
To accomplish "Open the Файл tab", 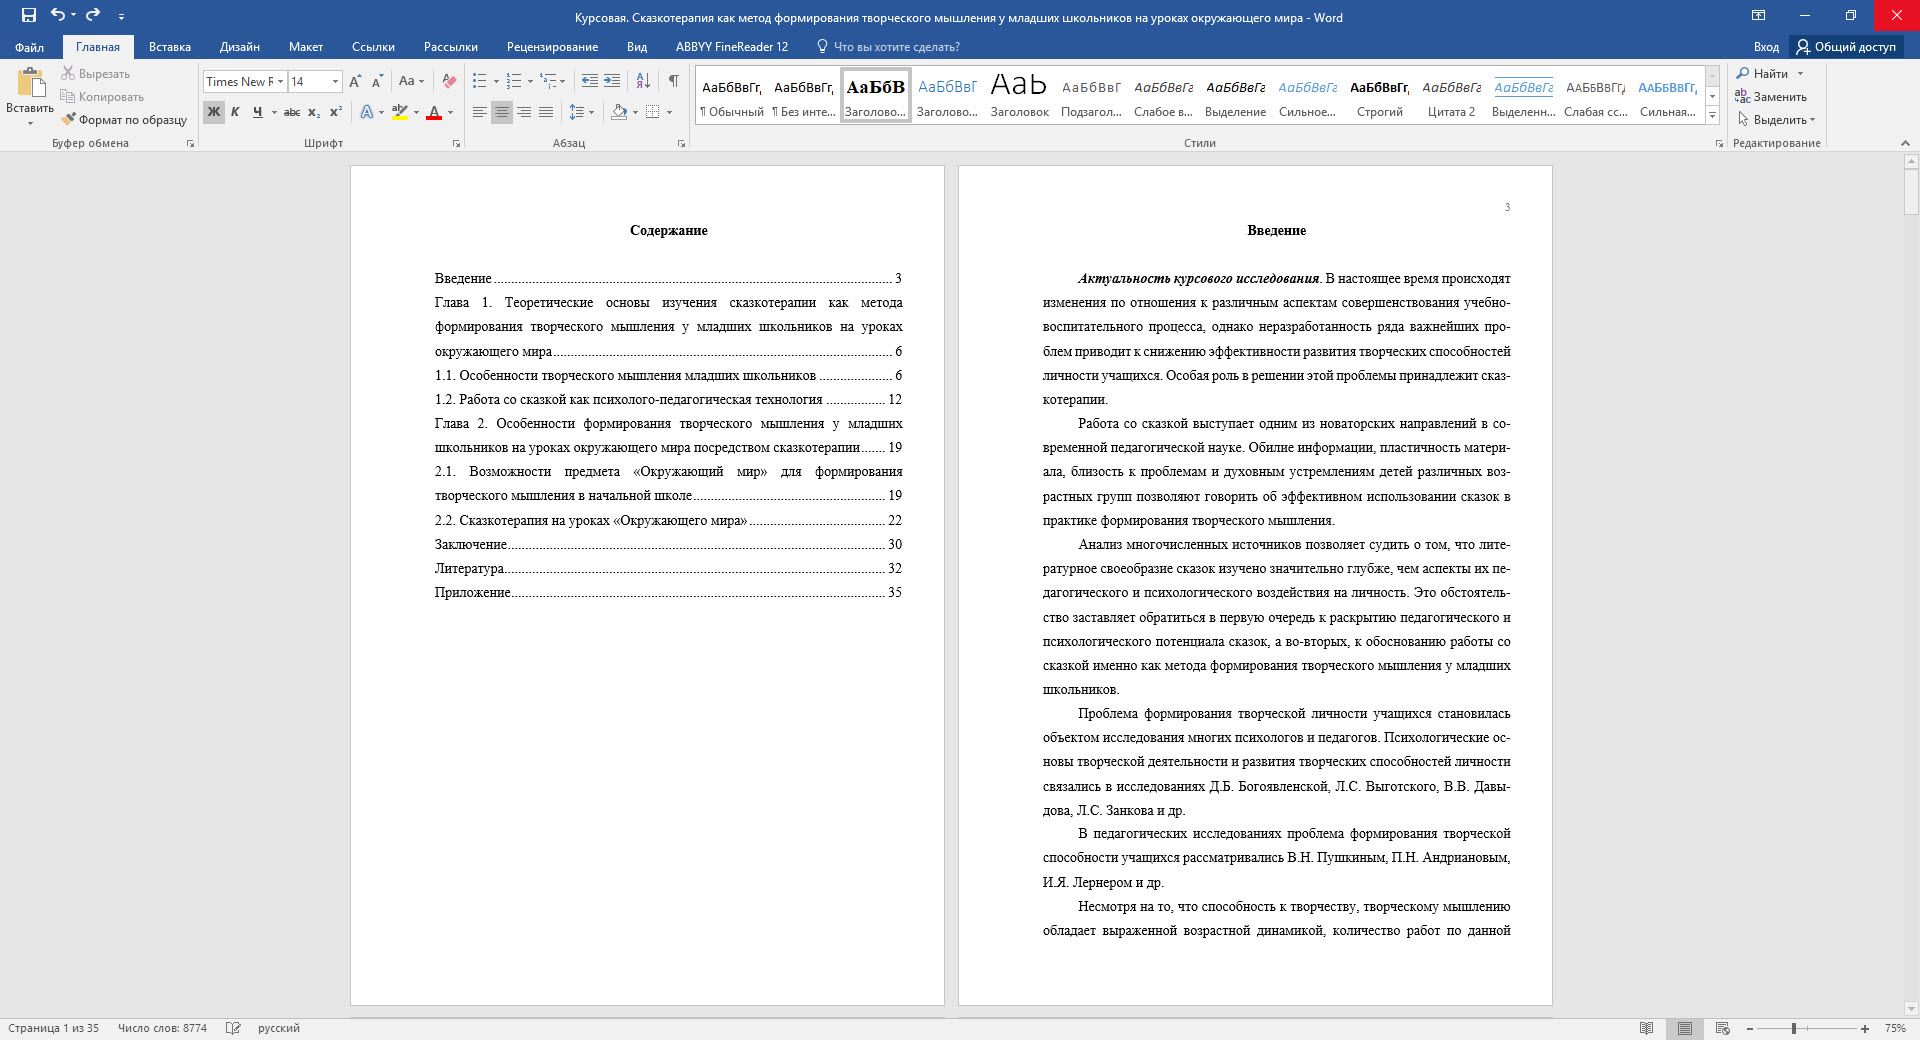I will [x=29, y=47].
